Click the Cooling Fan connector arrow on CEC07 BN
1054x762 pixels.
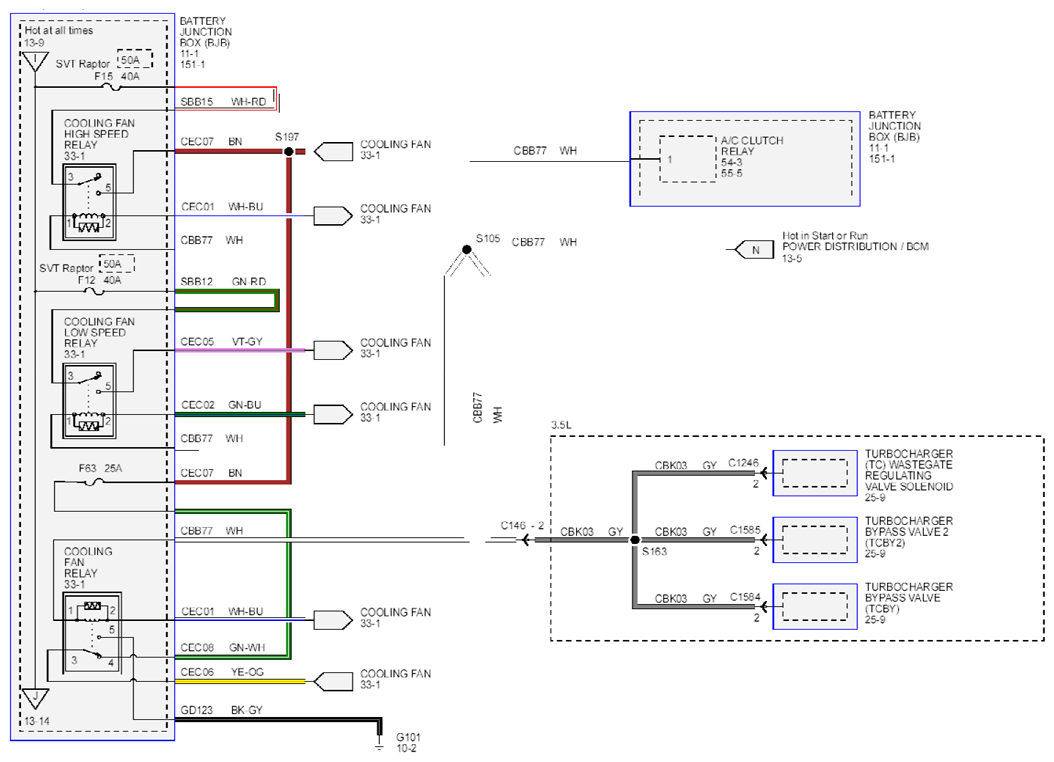tap(333, 152)
